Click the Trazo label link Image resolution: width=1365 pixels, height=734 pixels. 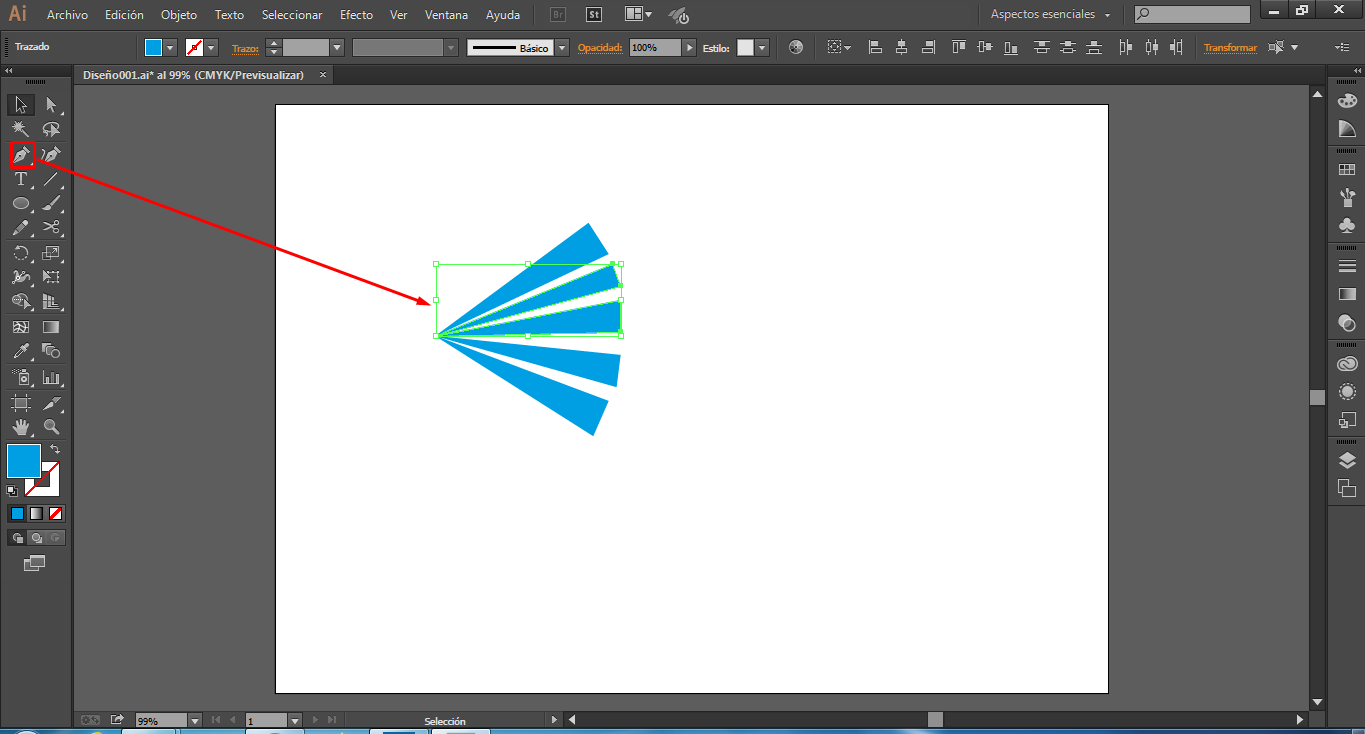[x=245, y=48]
